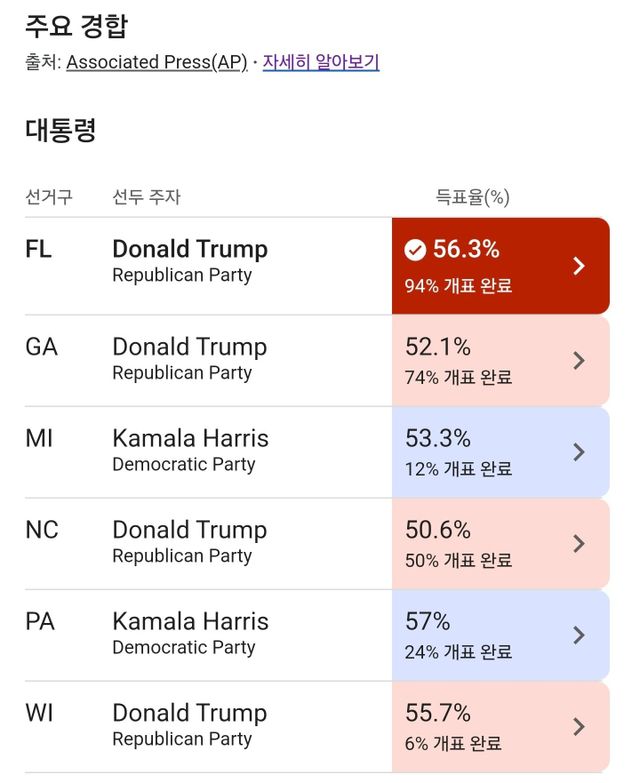Image resolution: width=640 pixels, height=783 pixels.
Task: Open Pennsylvania results chevron
Action: (x=579, y=635)
